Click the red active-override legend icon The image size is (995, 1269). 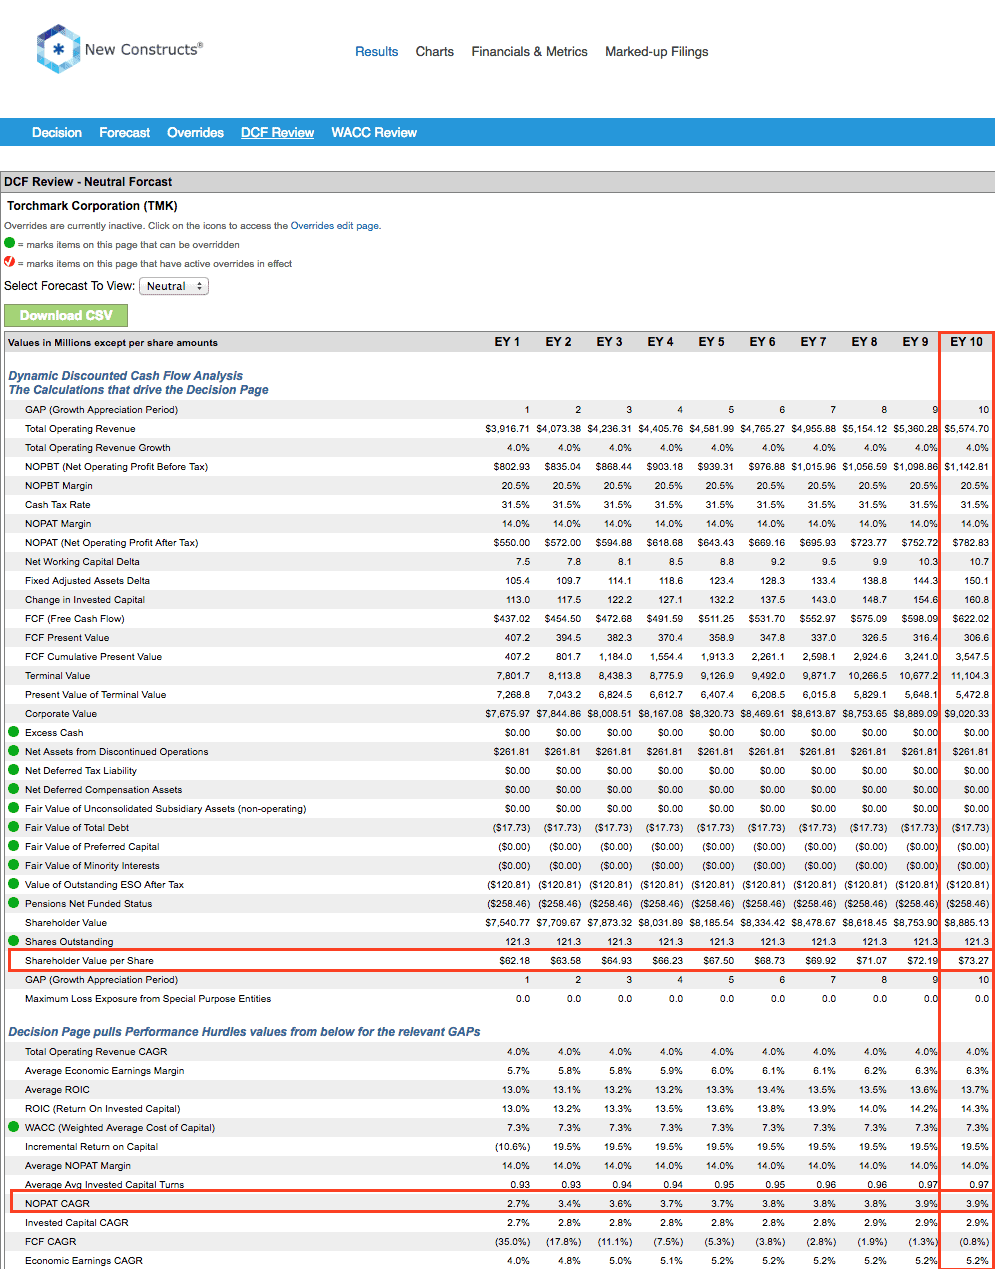tap(10, 262)
